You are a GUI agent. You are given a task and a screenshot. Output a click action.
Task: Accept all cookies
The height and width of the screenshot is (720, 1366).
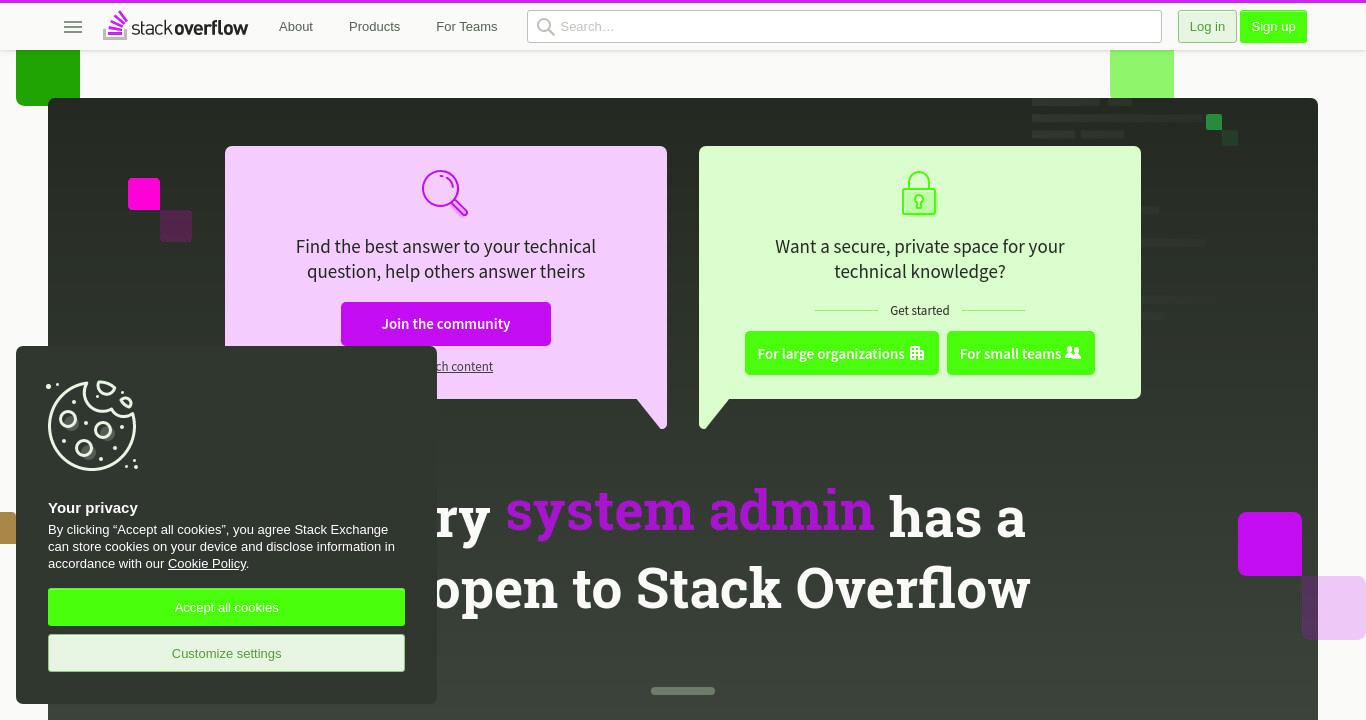(x=226, y=607)
